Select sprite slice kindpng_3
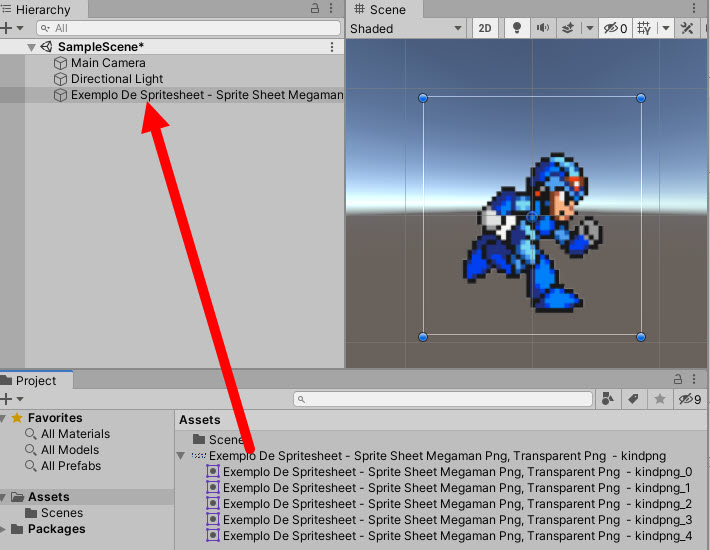The image size is (710, 550). point(457,520)
